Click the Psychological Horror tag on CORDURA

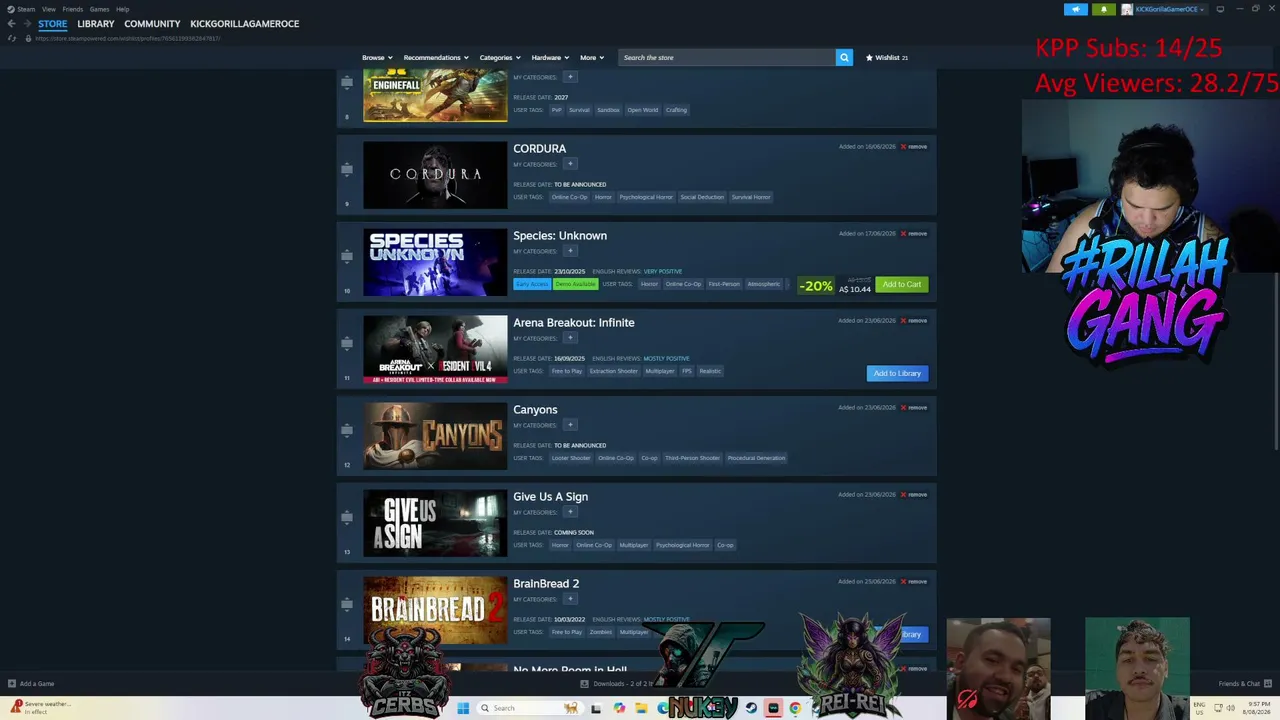tap(646, 197)
